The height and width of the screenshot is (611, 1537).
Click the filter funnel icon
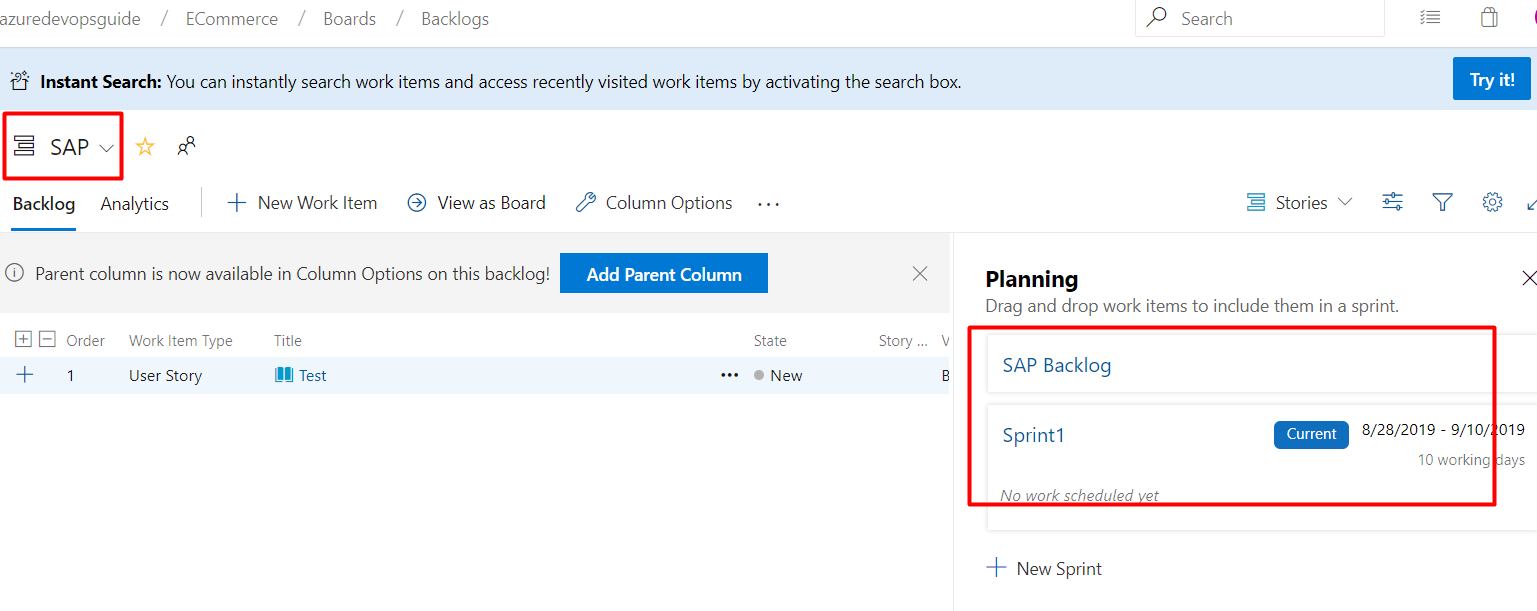(x=1442, y=203)
